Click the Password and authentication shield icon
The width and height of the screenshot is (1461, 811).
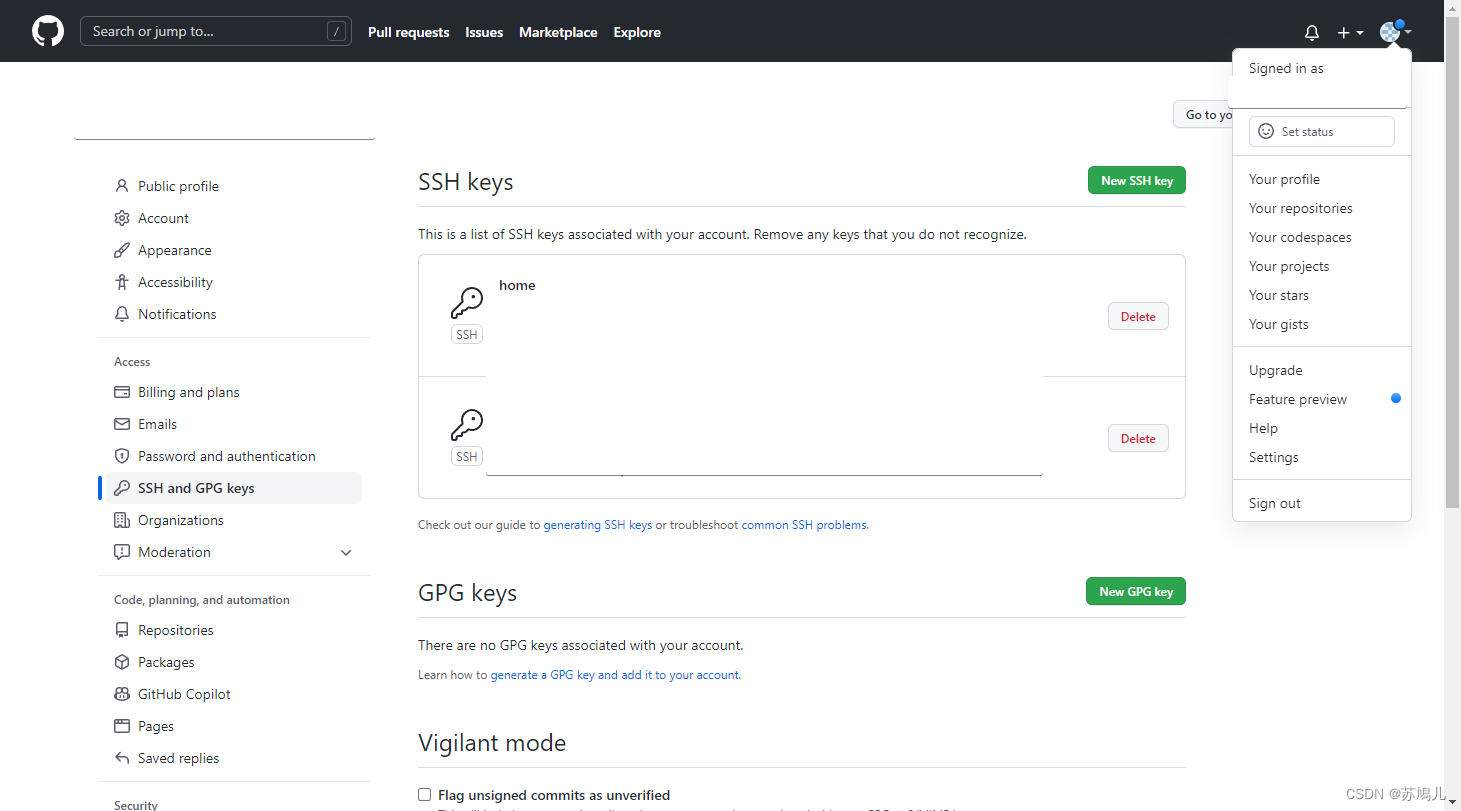[122, 456]
